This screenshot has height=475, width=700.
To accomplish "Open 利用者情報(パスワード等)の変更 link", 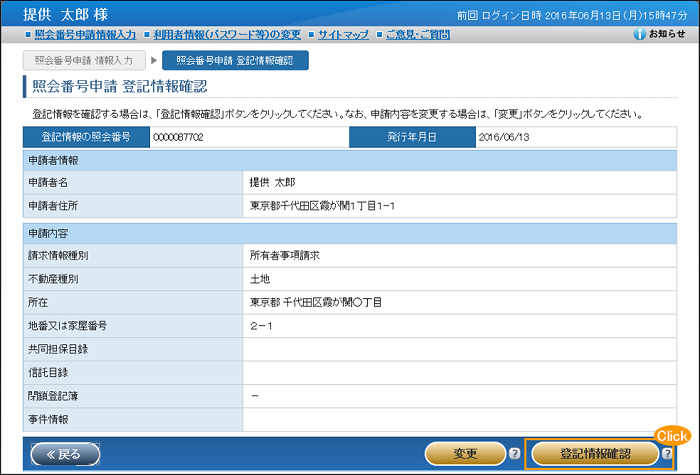I will coord(227,34).
